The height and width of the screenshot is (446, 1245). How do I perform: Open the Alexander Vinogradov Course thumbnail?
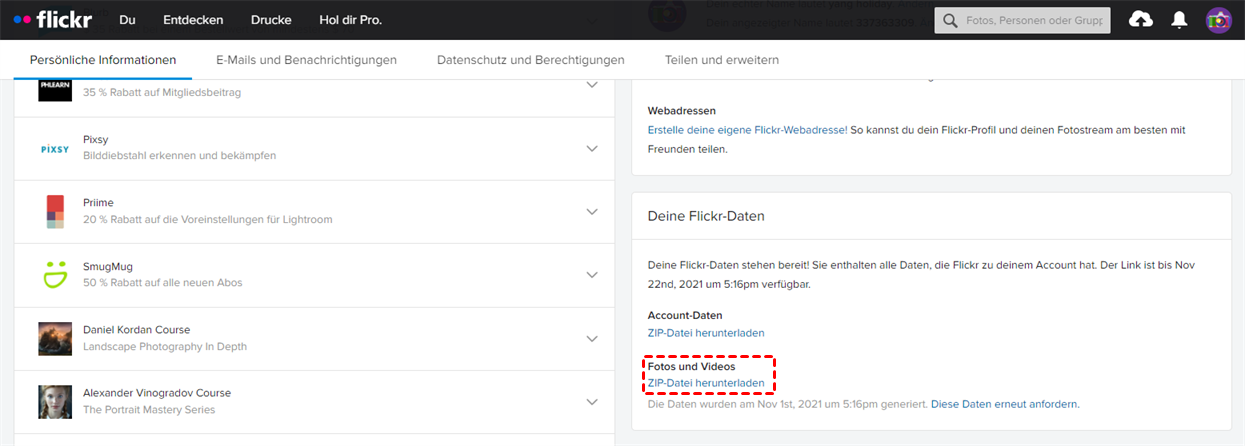pos(54,402)
